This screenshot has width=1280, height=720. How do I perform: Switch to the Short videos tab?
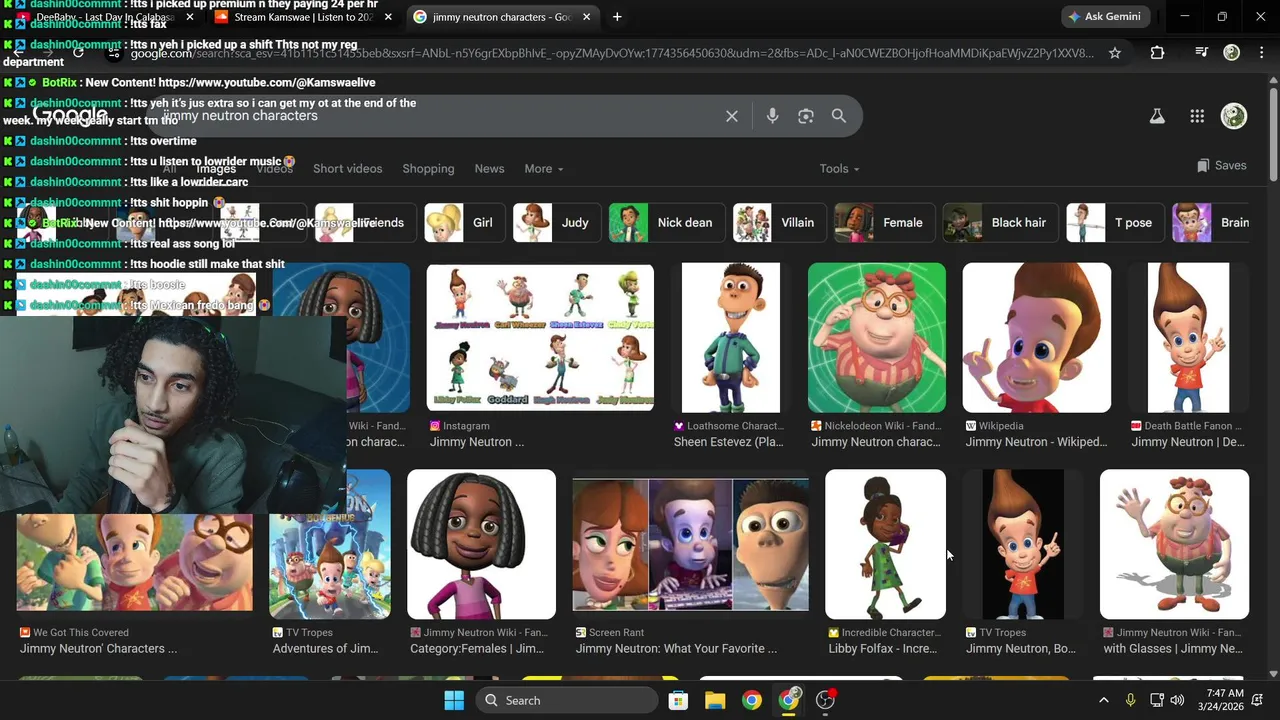click(347, 169)
